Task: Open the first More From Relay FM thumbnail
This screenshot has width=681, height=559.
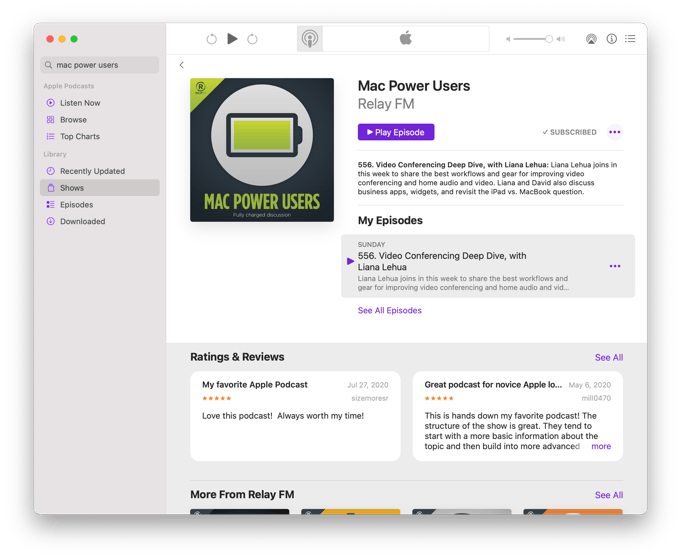Action: (x=240, y=512)
